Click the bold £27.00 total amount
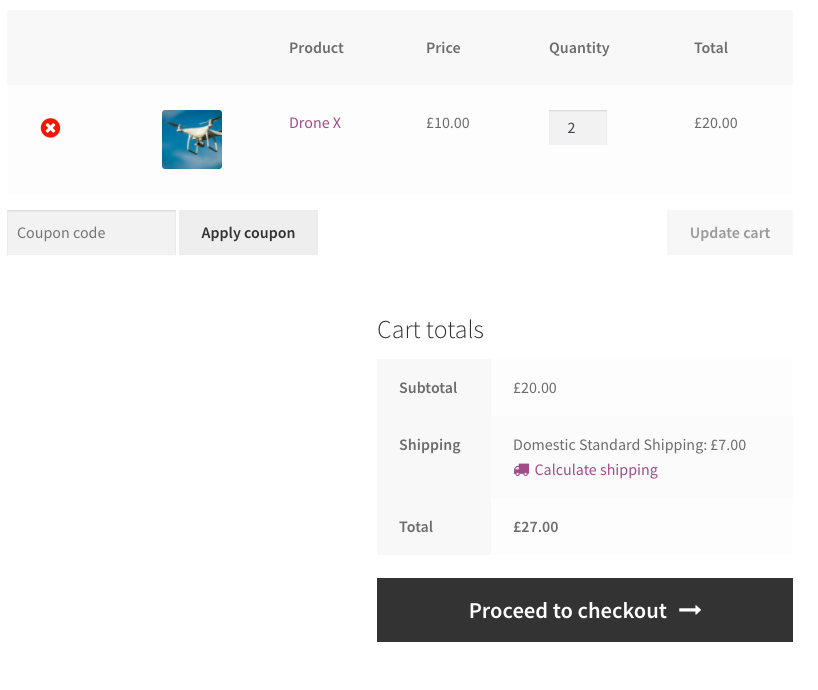Viewport: 818px width, 690px height. pyautogui.click(x=535, y=527)
